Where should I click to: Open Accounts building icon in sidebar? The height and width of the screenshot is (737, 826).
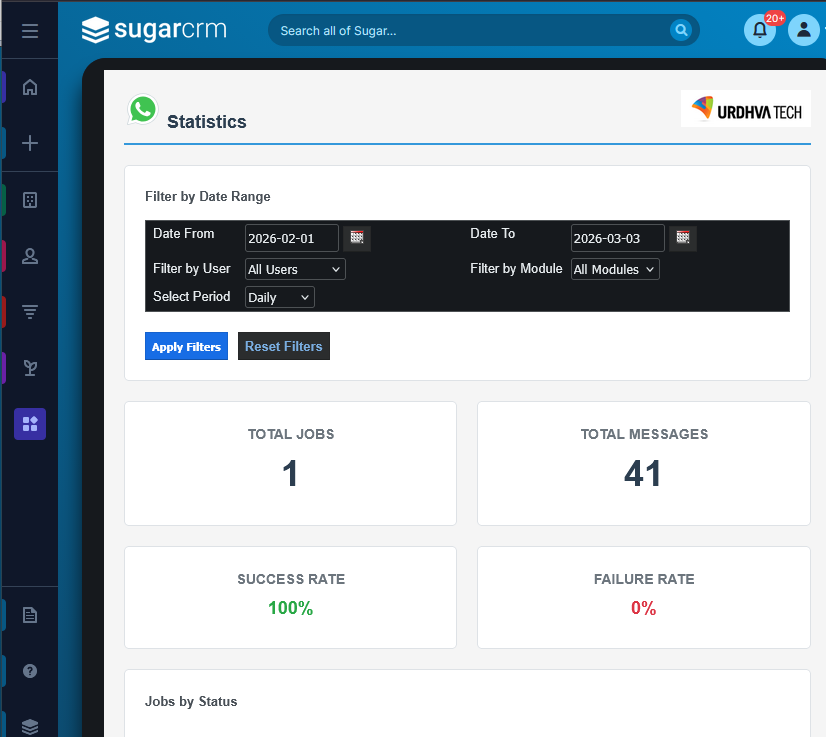[x=30, y=200]
